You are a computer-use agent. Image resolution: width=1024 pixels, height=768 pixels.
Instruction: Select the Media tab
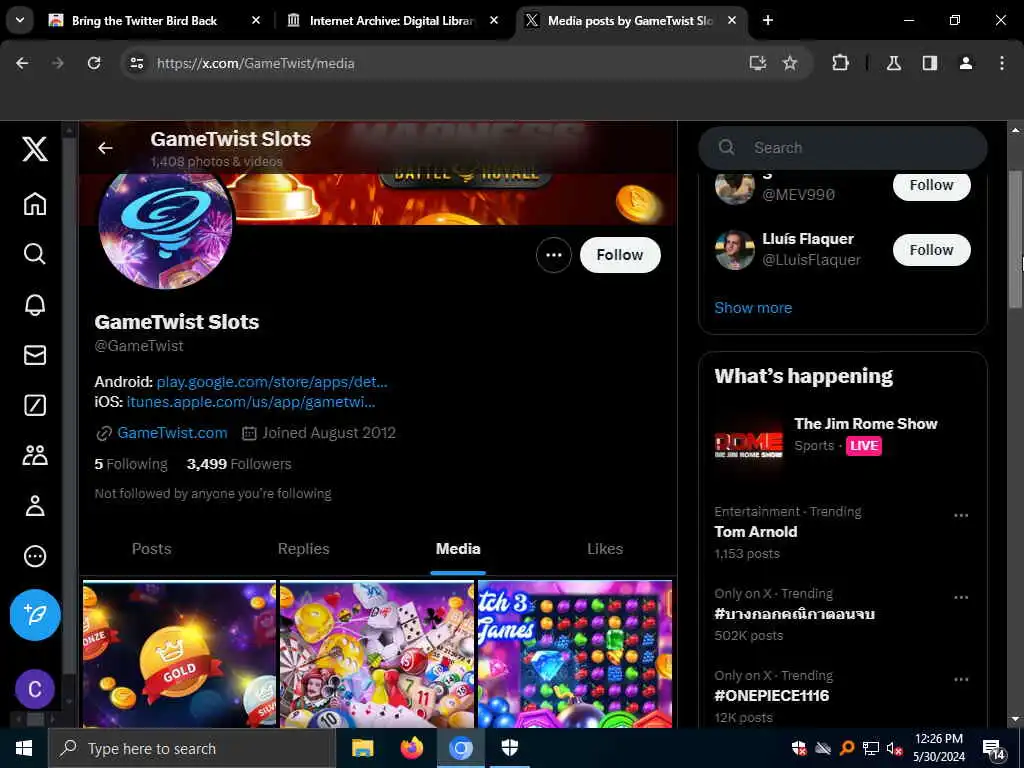pyautogui.click(x=458, y=549)
